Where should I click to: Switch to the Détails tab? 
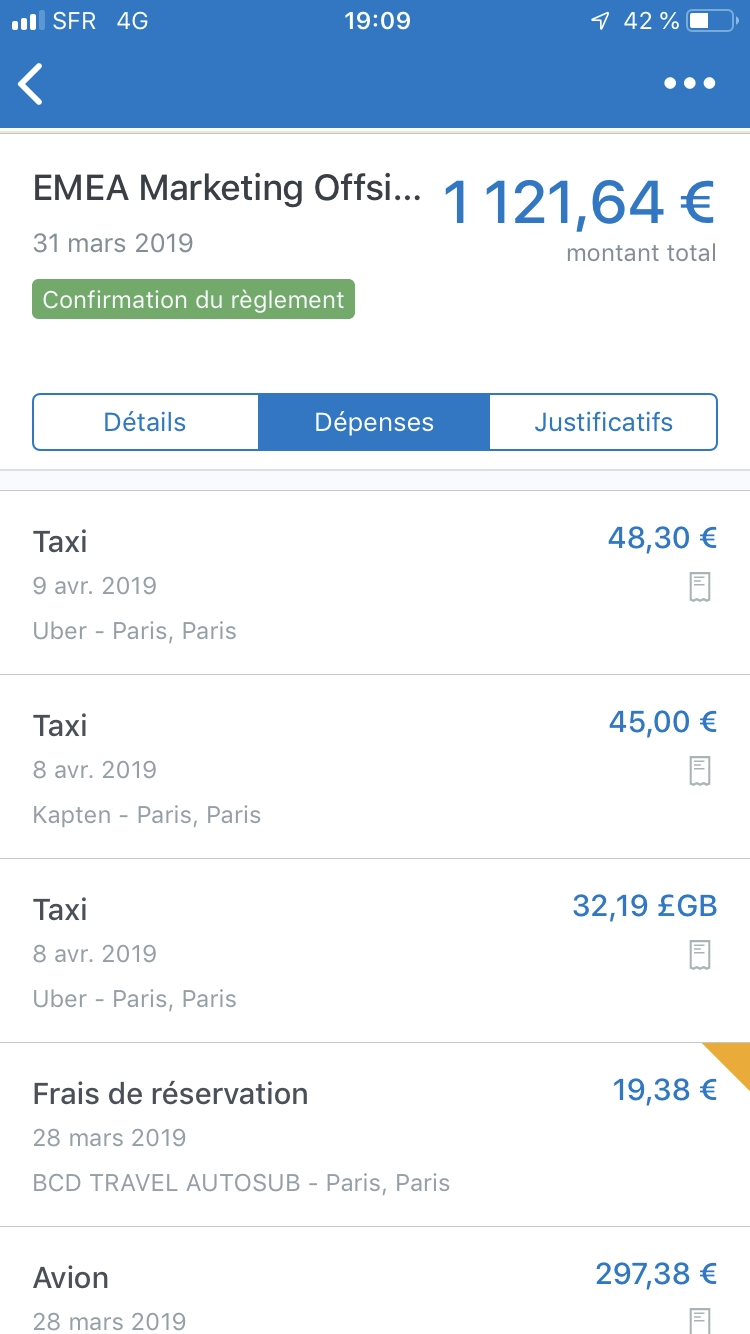[145, 422]
